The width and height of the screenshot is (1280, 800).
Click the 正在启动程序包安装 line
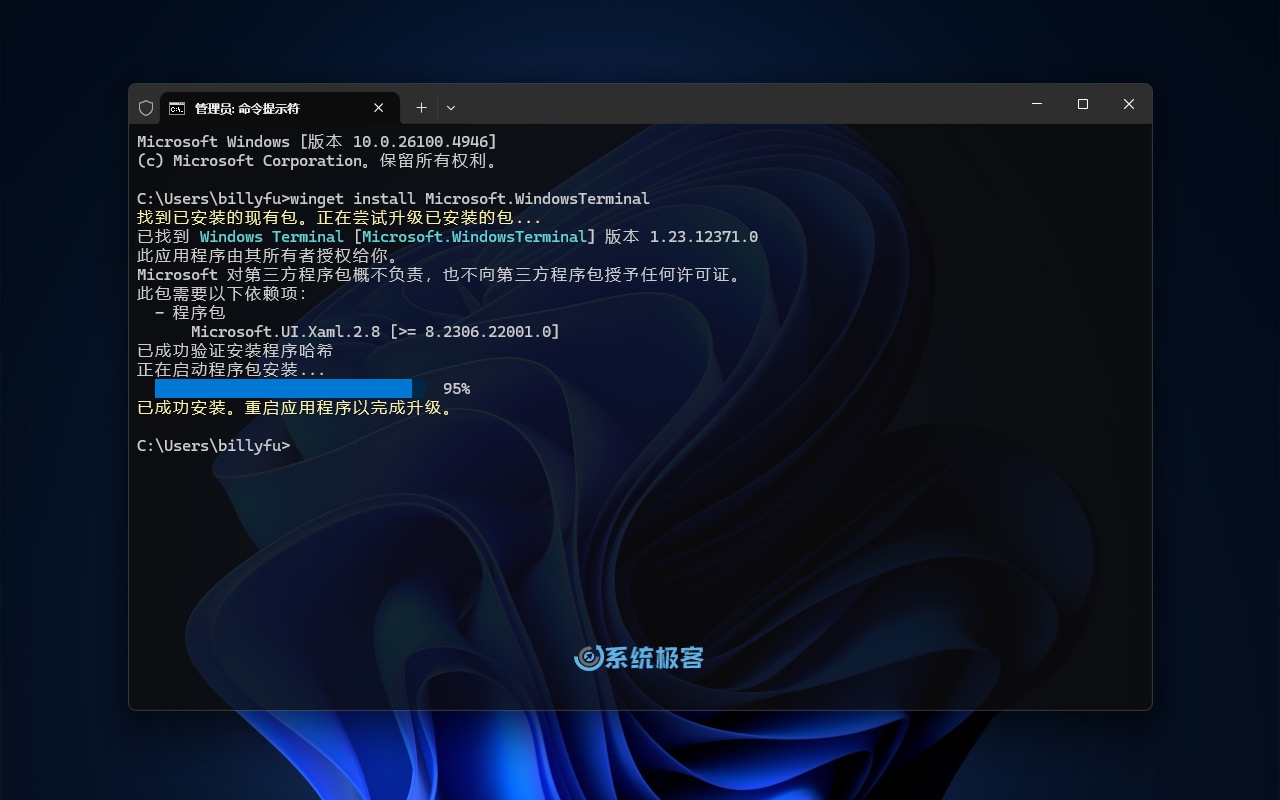coord(231,369)
